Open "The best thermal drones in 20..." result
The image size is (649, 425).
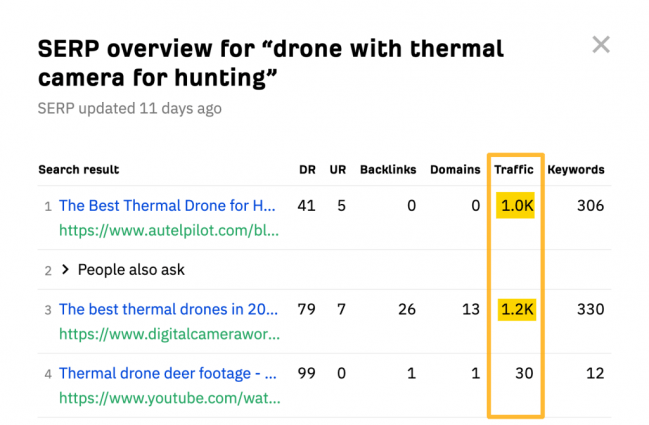167,309
